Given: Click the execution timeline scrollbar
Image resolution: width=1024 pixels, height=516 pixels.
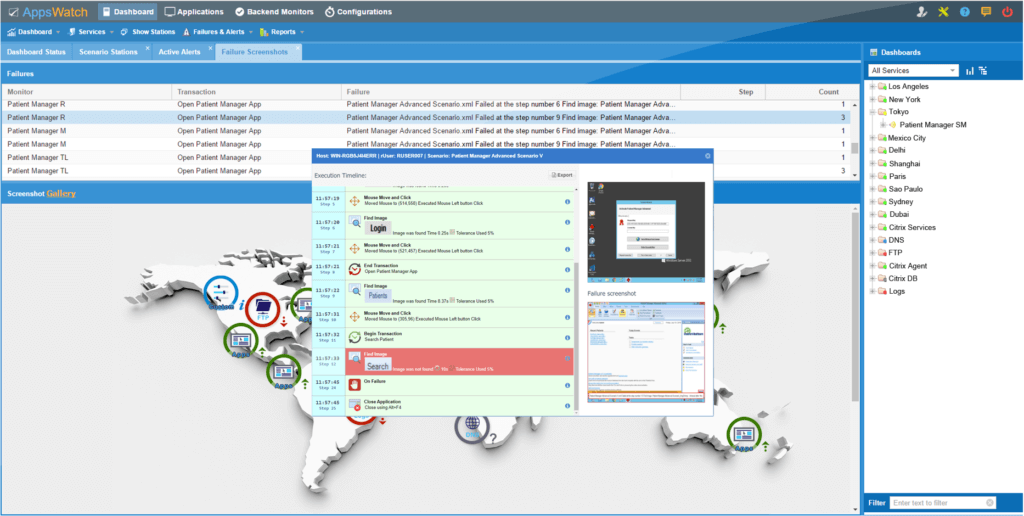Looking at the screenshot, I should point(575,336).
